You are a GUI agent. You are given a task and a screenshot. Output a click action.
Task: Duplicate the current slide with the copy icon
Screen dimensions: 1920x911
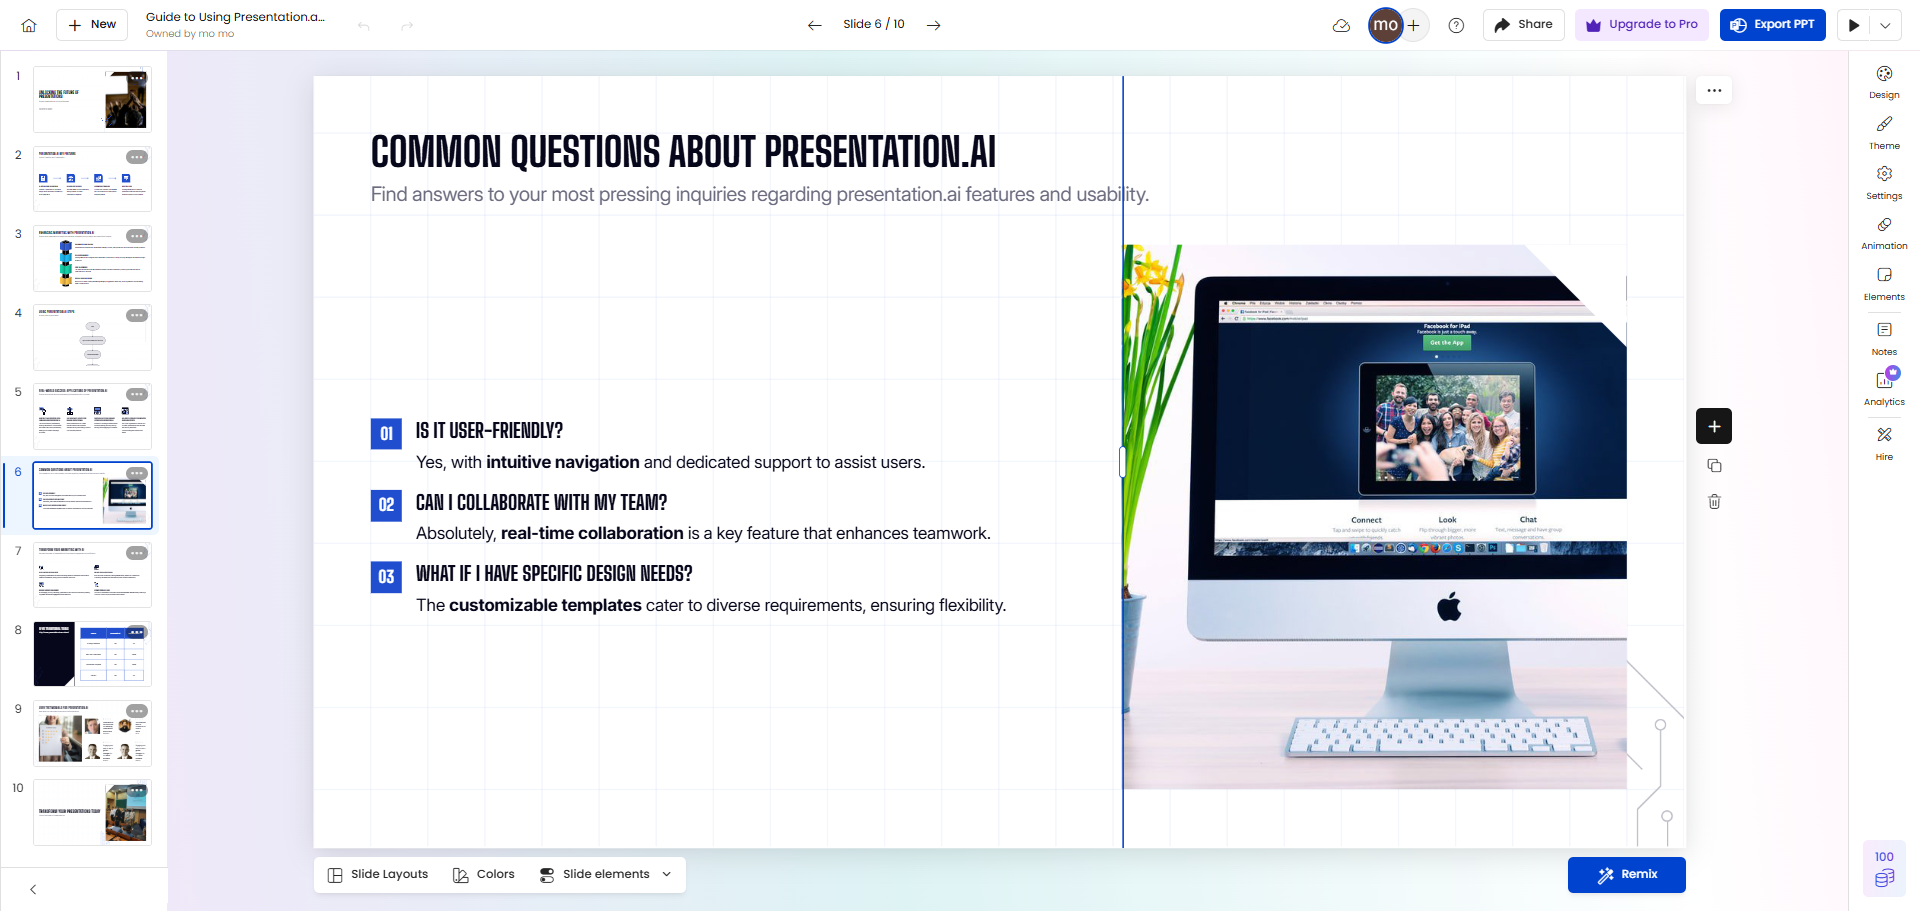[x=1714, y=466]
